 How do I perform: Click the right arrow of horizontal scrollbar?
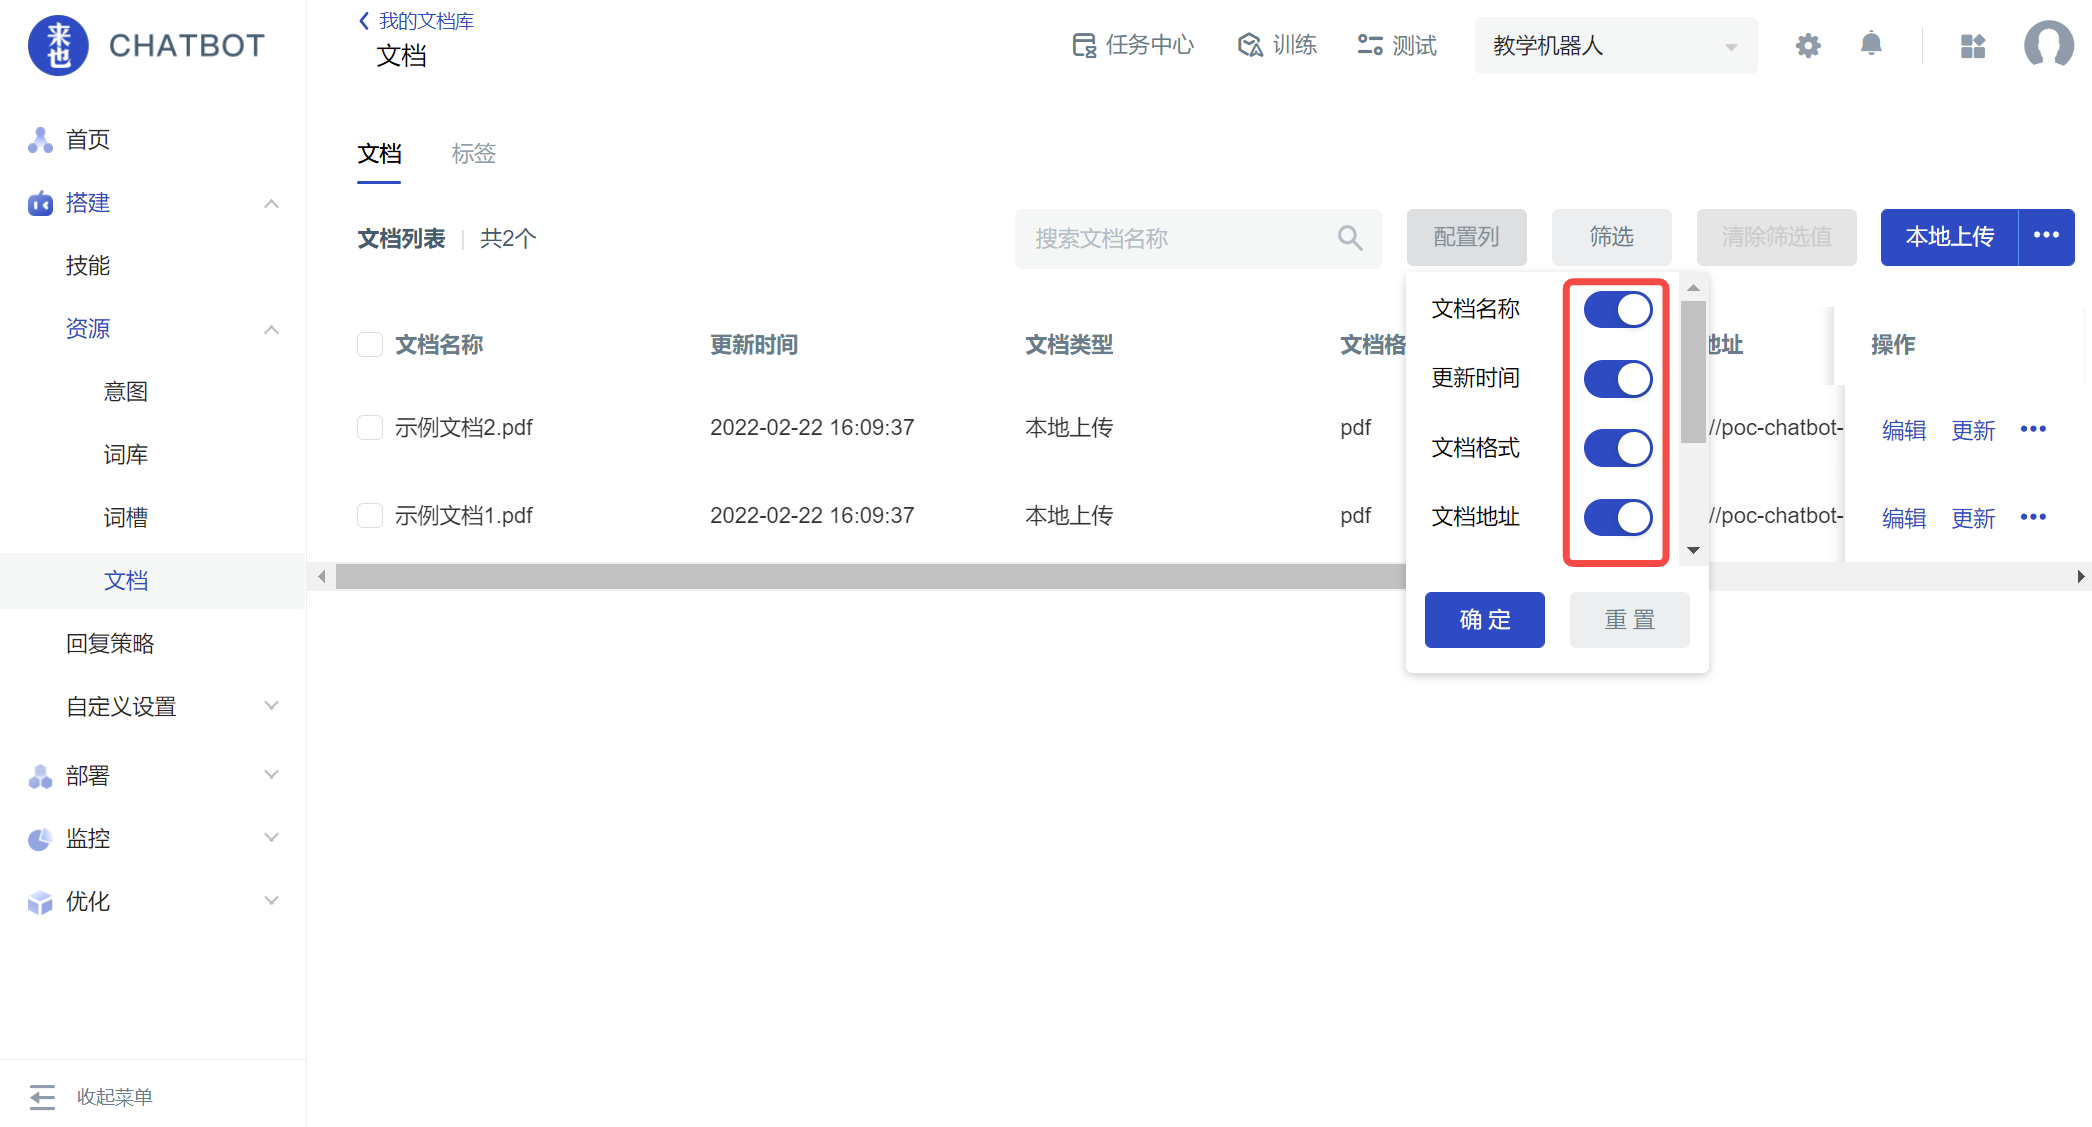pyautogui.click(x=2080, y=577)
